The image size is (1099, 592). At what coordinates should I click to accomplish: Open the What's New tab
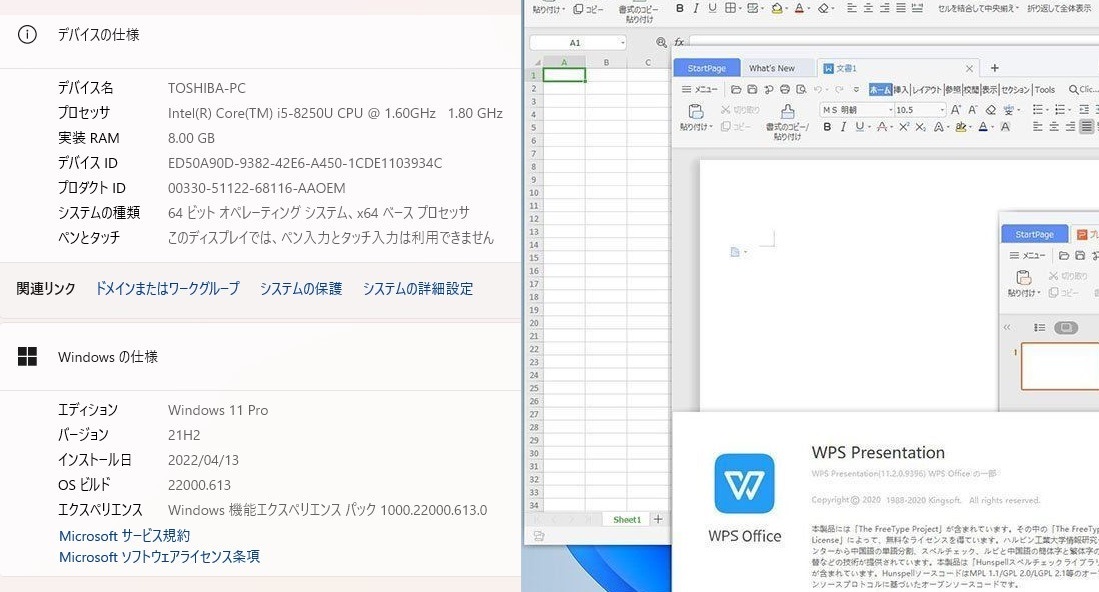click(772, 68)
